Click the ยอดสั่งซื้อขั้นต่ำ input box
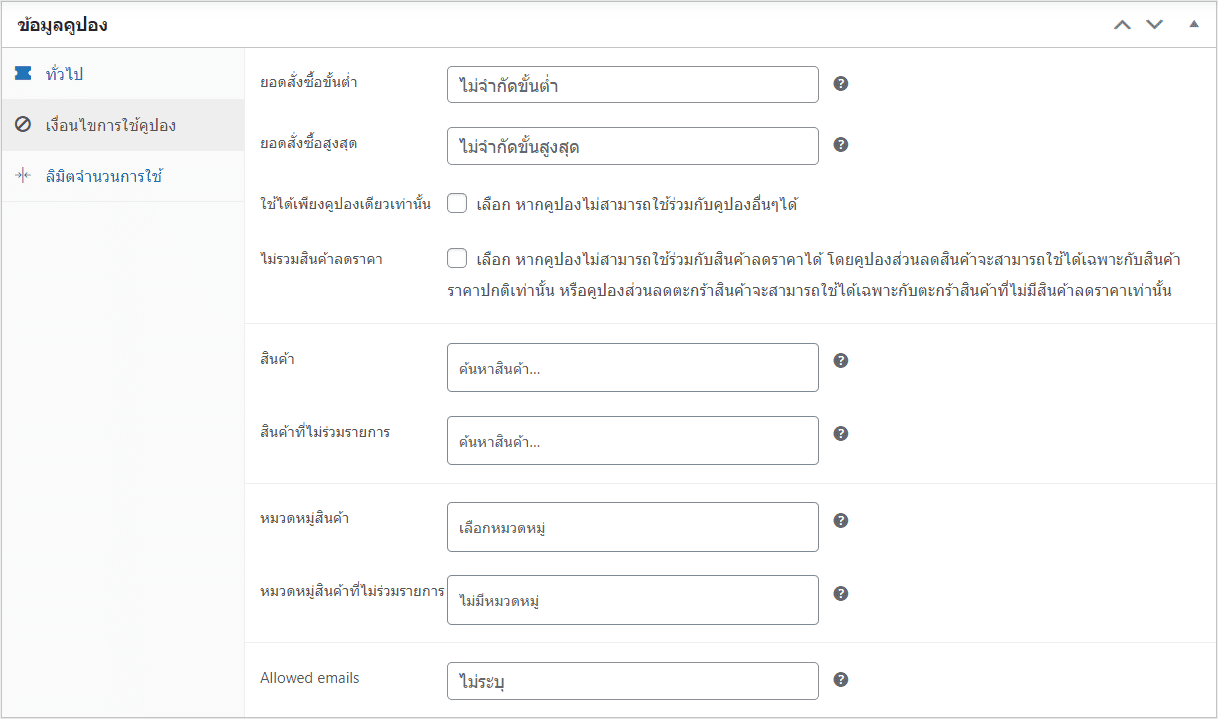Screen dimensions: 1218x719 (x=633, y=84)
